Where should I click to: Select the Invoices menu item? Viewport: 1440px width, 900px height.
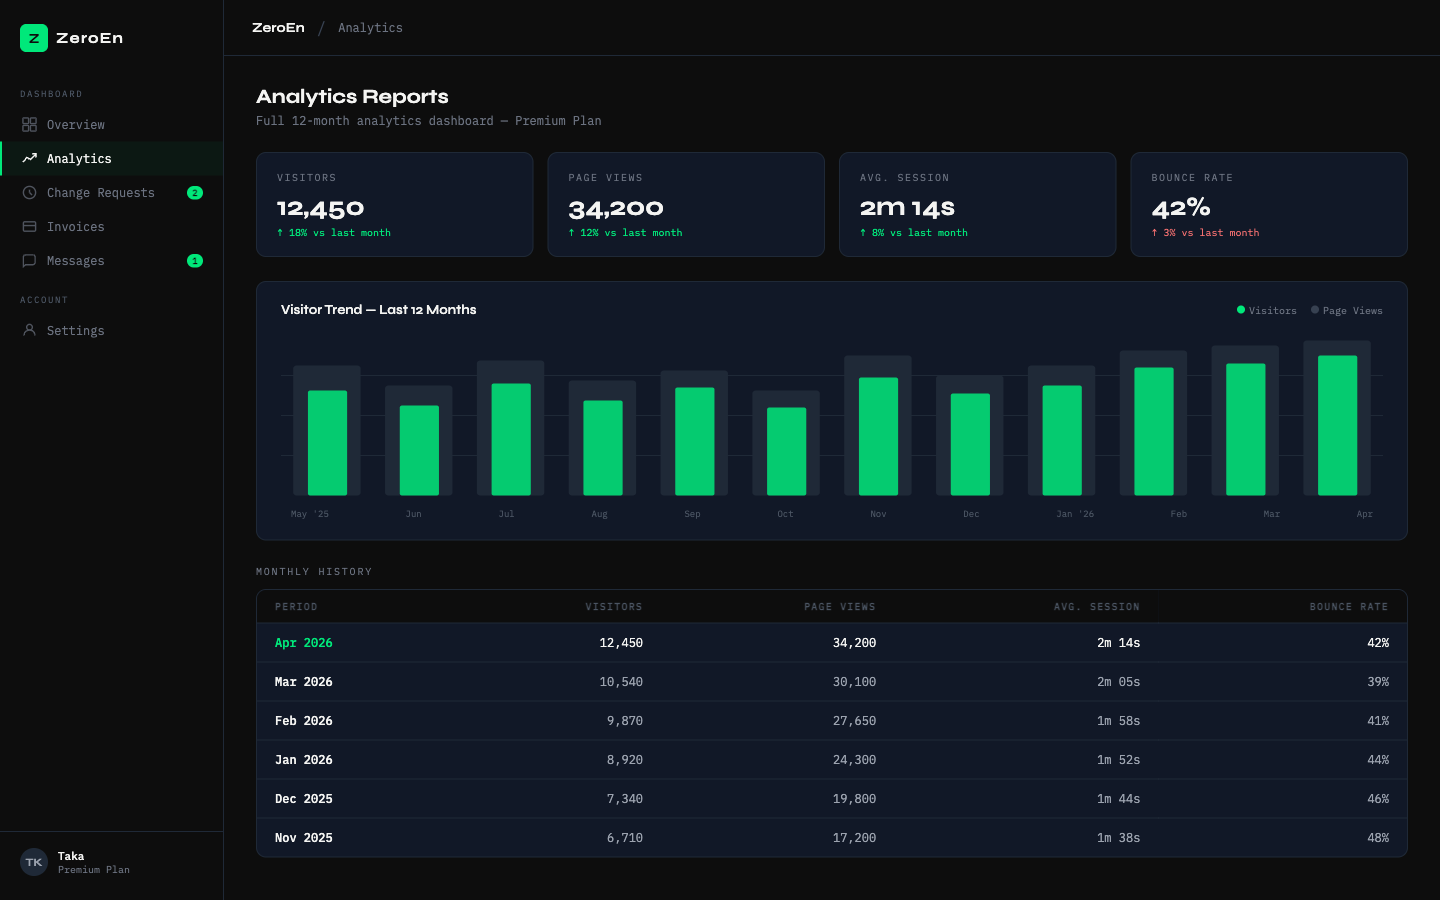[77, 226]
